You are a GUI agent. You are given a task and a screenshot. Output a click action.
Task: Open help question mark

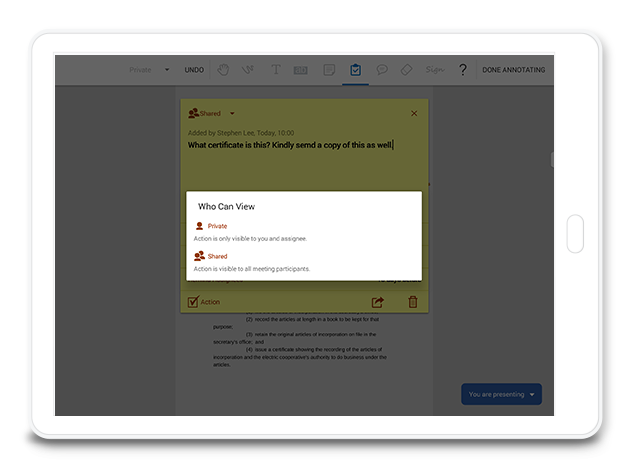tap(463, 70)
